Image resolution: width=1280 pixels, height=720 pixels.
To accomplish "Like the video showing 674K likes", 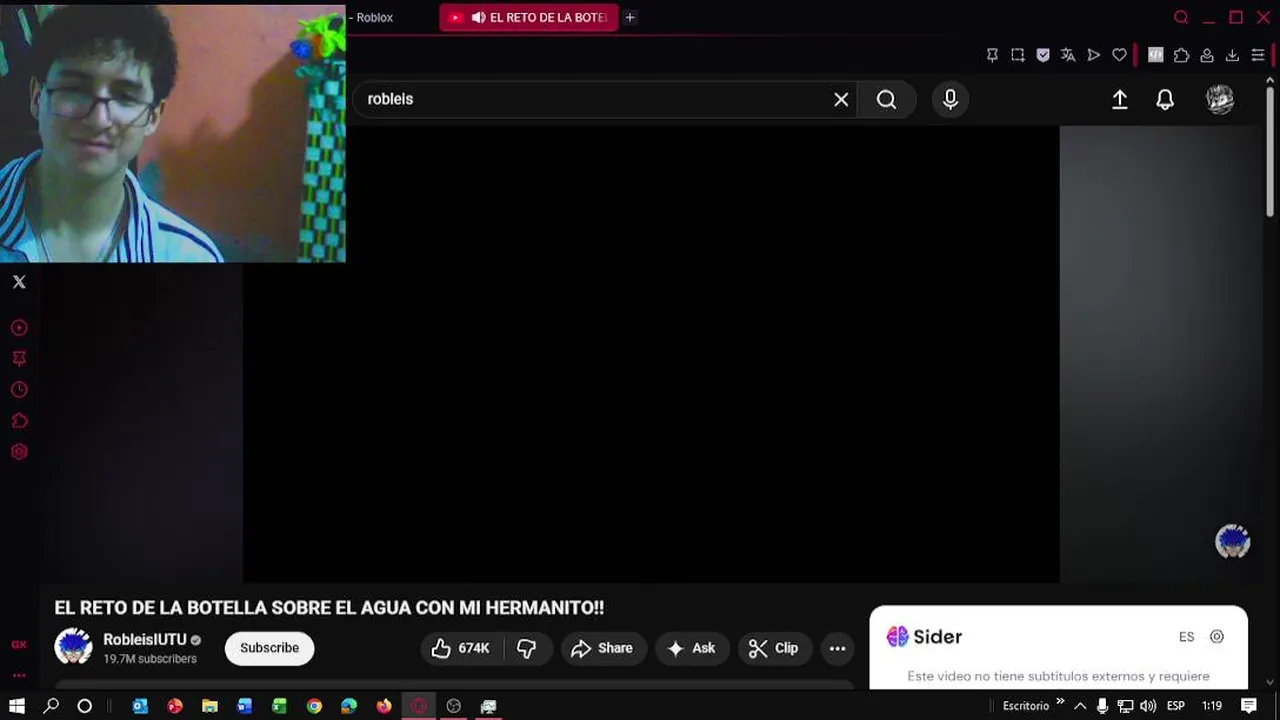I will [x=461, y=648].
